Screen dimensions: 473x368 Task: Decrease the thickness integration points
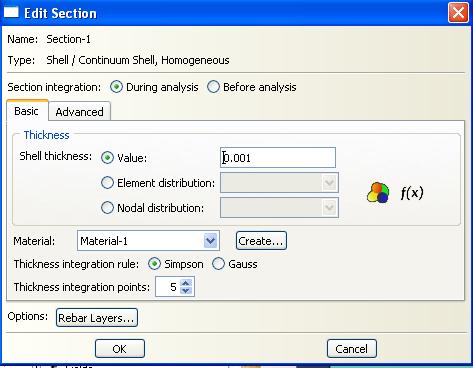point(186,291)
